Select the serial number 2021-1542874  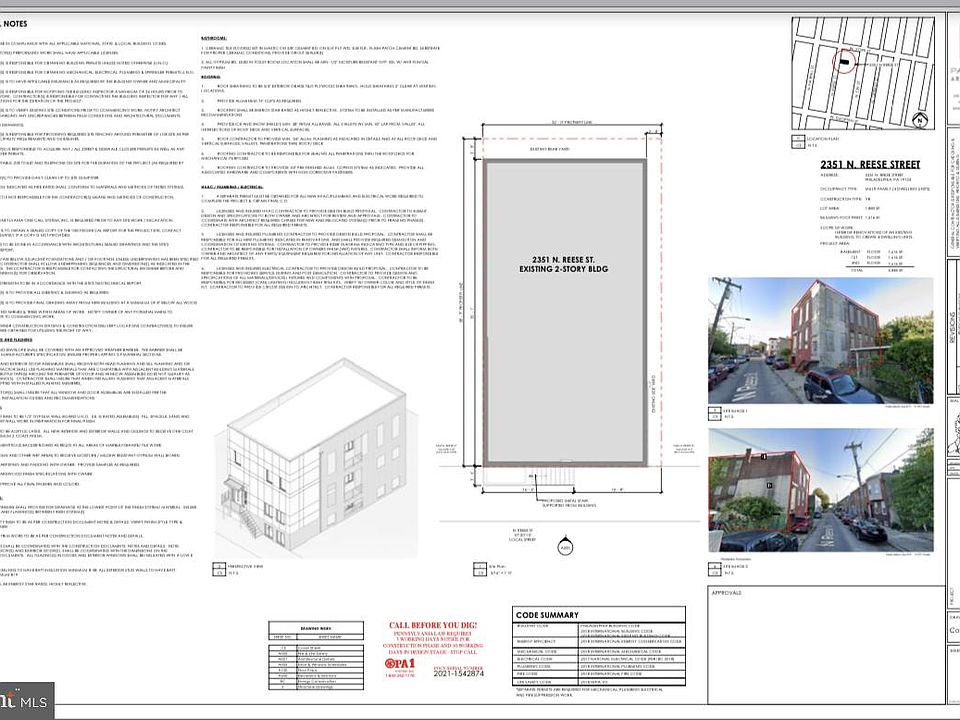[459, 673]
